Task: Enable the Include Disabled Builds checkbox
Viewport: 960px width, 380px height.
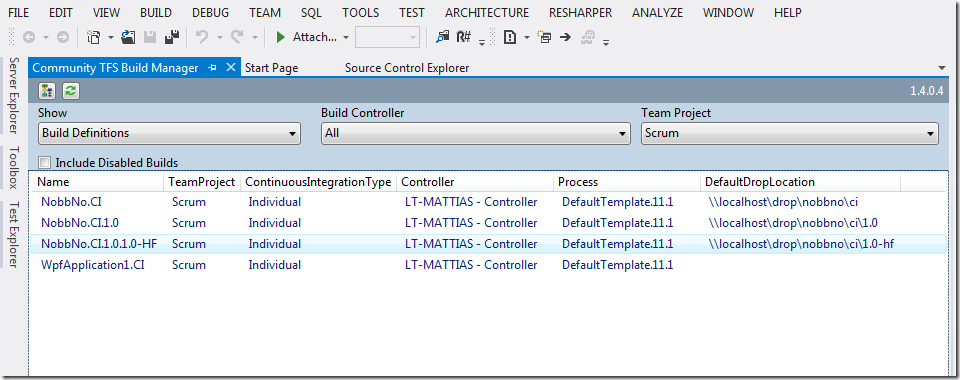Action: point(44,162)
